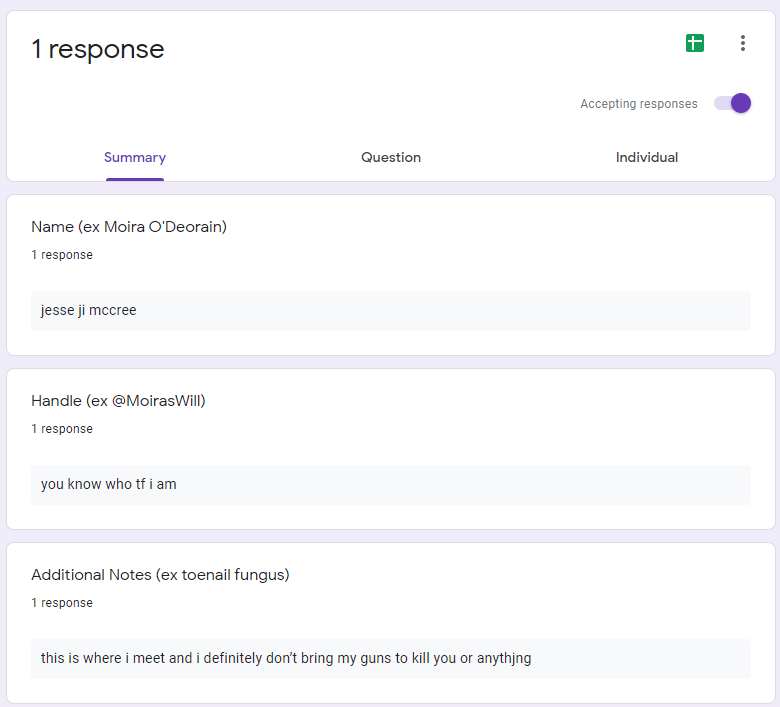Switch to the Individual tab
The image size is (780, 707).
pyautogui.click(x=647, y=157)
